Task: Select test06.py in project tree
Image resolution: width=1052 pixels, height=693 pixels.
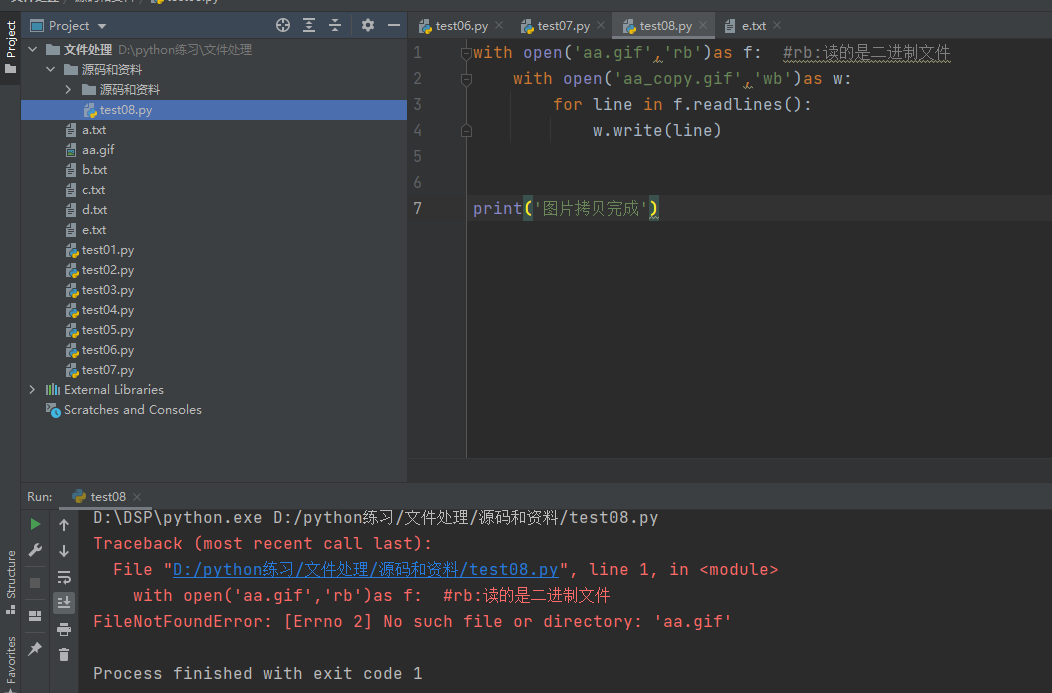Action: pyautogui.click(x=107, y=350)
